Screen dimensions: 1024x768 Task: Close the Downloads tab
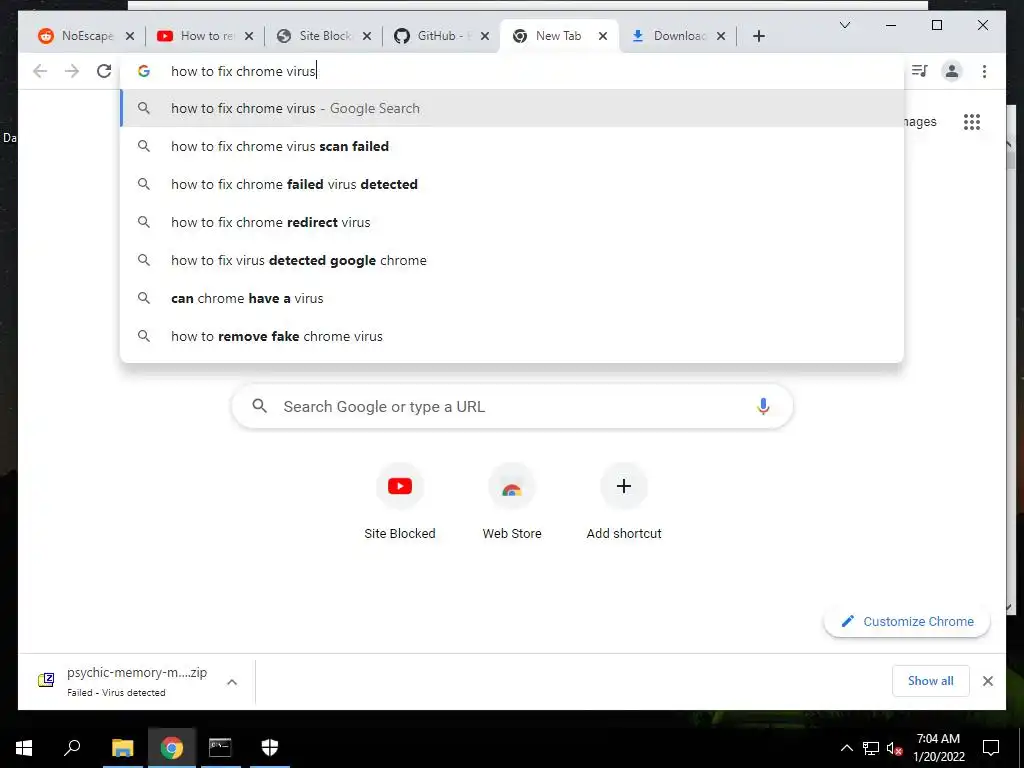(721, 36)
